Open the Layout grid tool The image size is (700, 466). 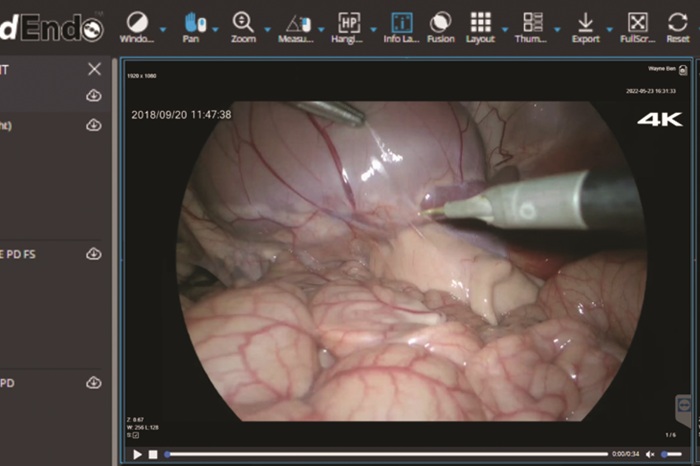point(480,27)
